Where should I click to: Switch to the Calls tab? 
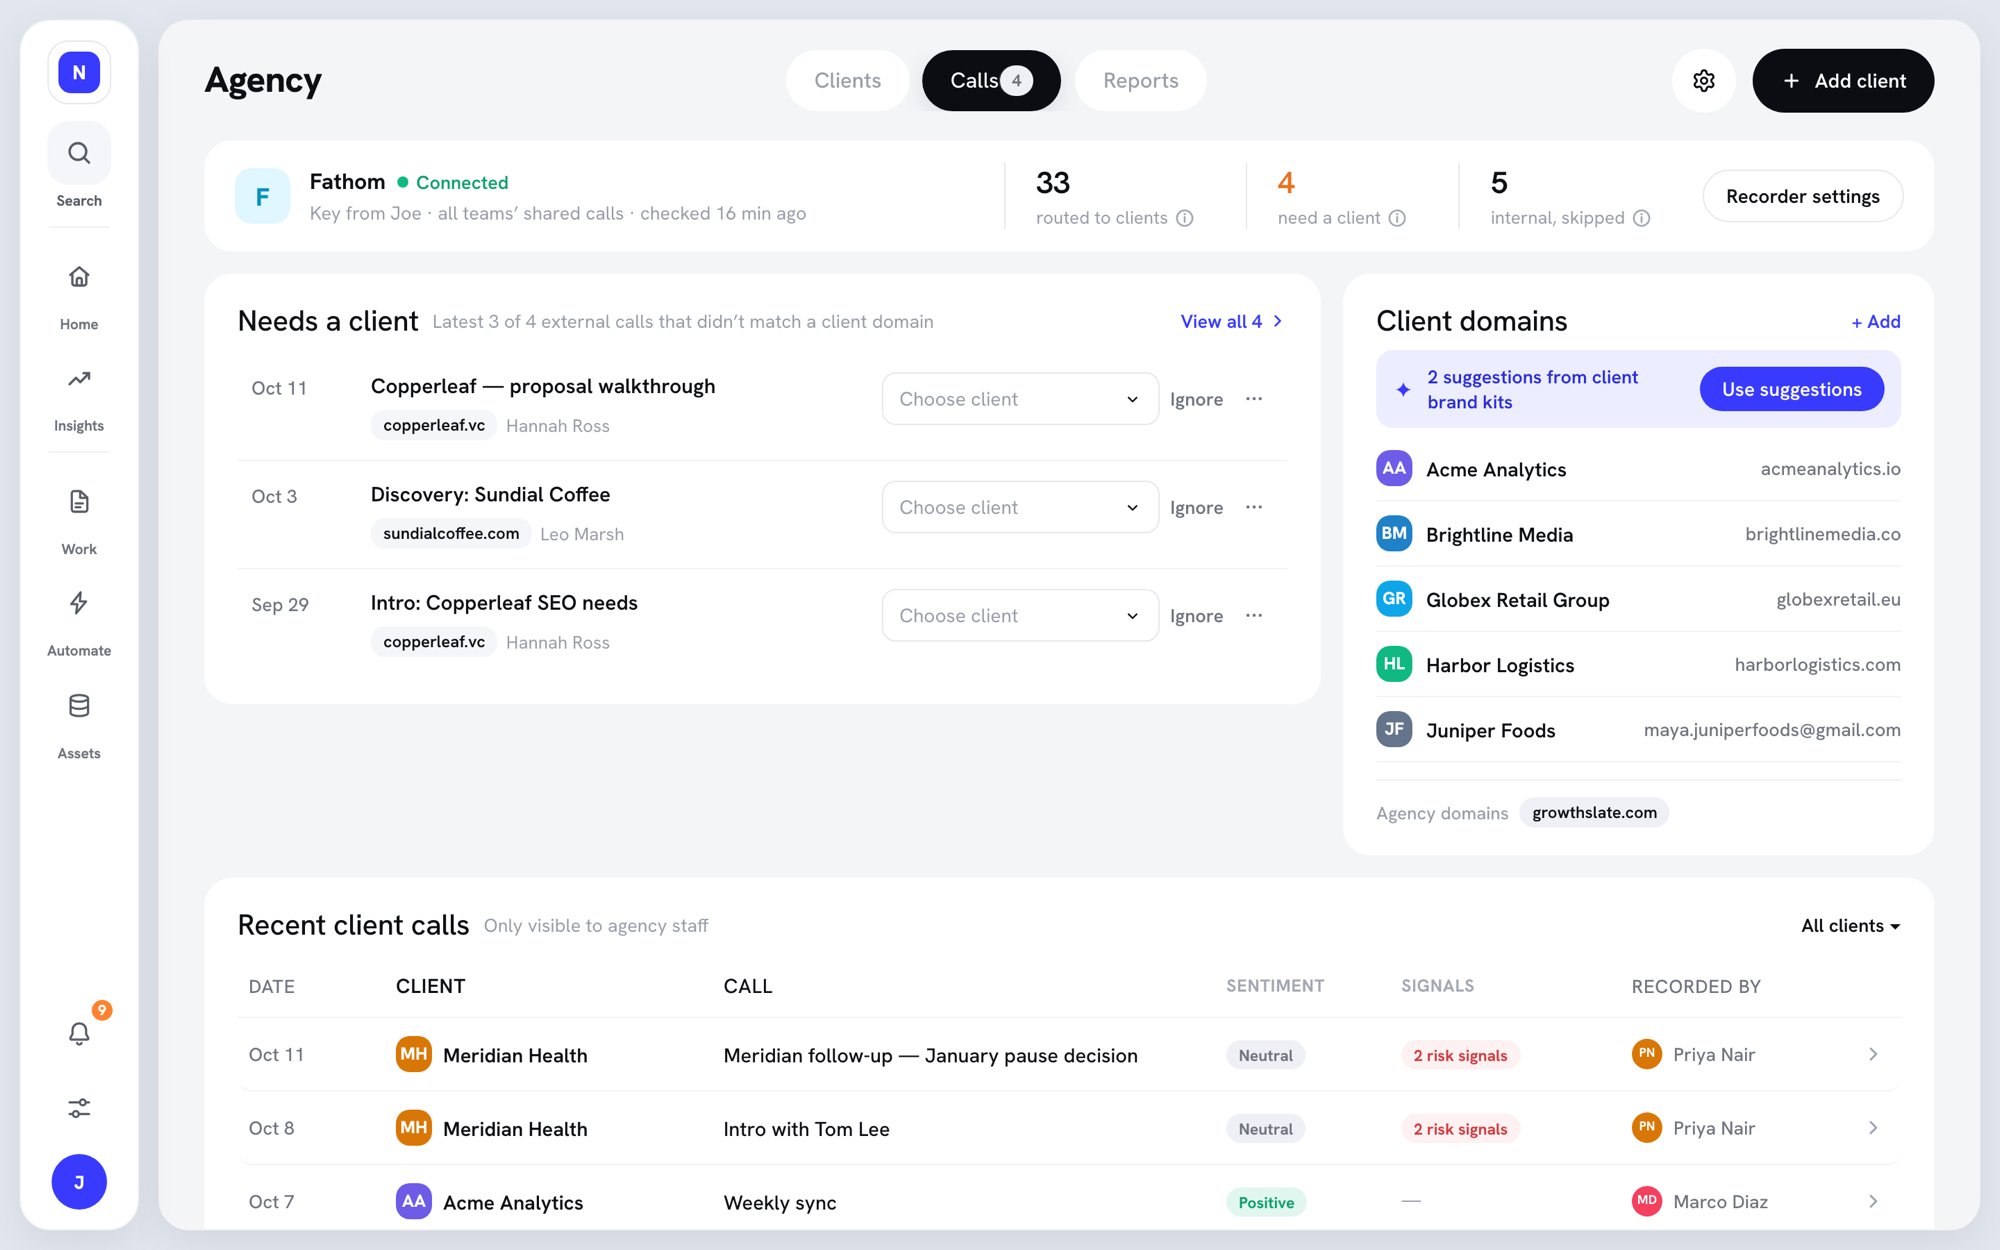pos(991,81)
